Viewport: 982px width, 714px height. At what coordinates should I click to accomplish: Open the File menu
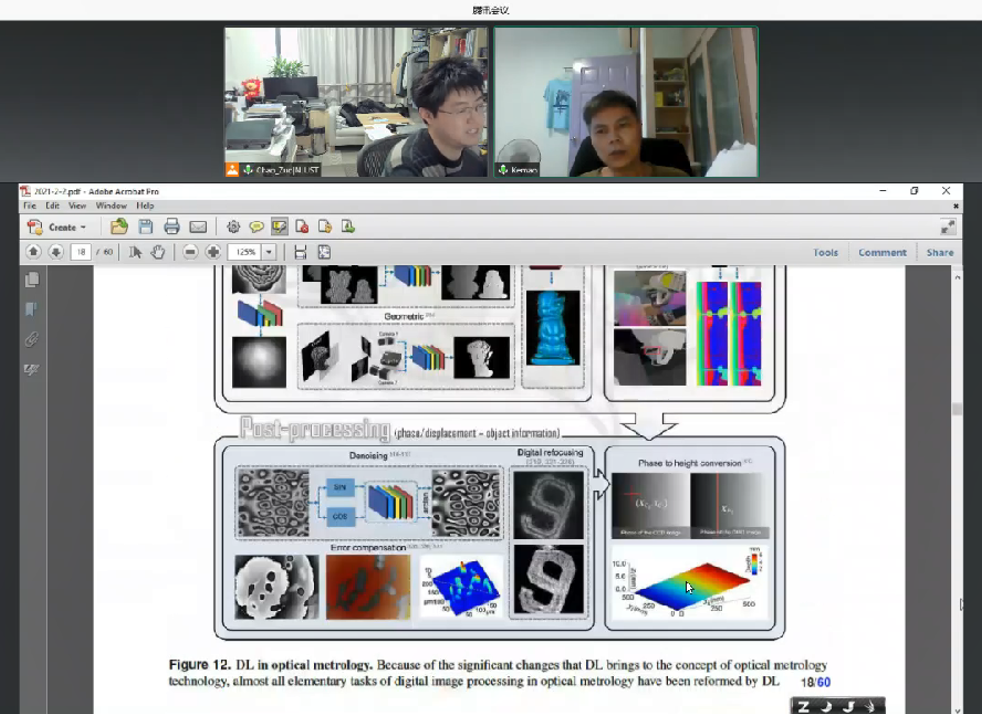29,205
